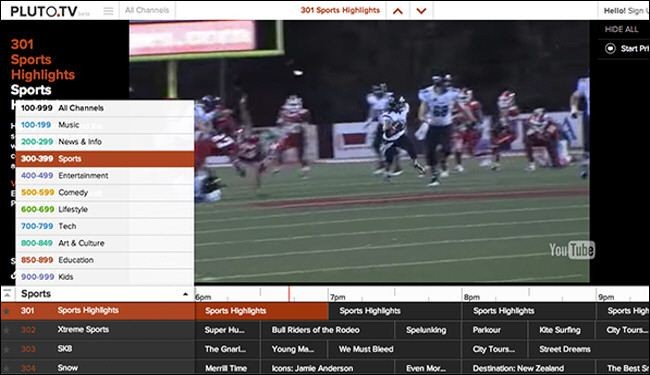
Task: Open We Must Bleed program
Action: (x=394, y=349)
